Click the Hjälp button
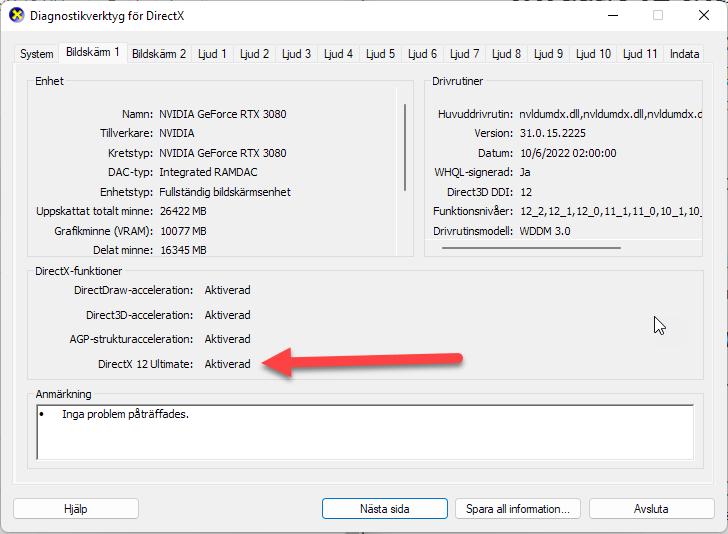 tap(76, 509)
